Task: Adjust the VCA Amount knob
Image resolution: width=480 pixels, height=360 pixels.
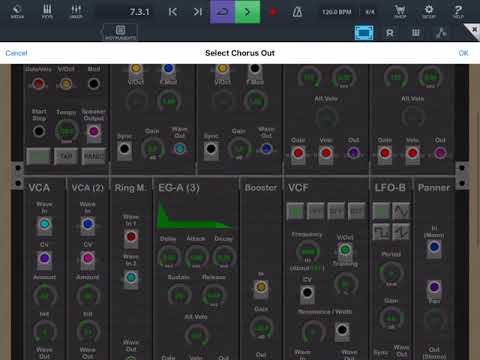Action: point(44,295)
